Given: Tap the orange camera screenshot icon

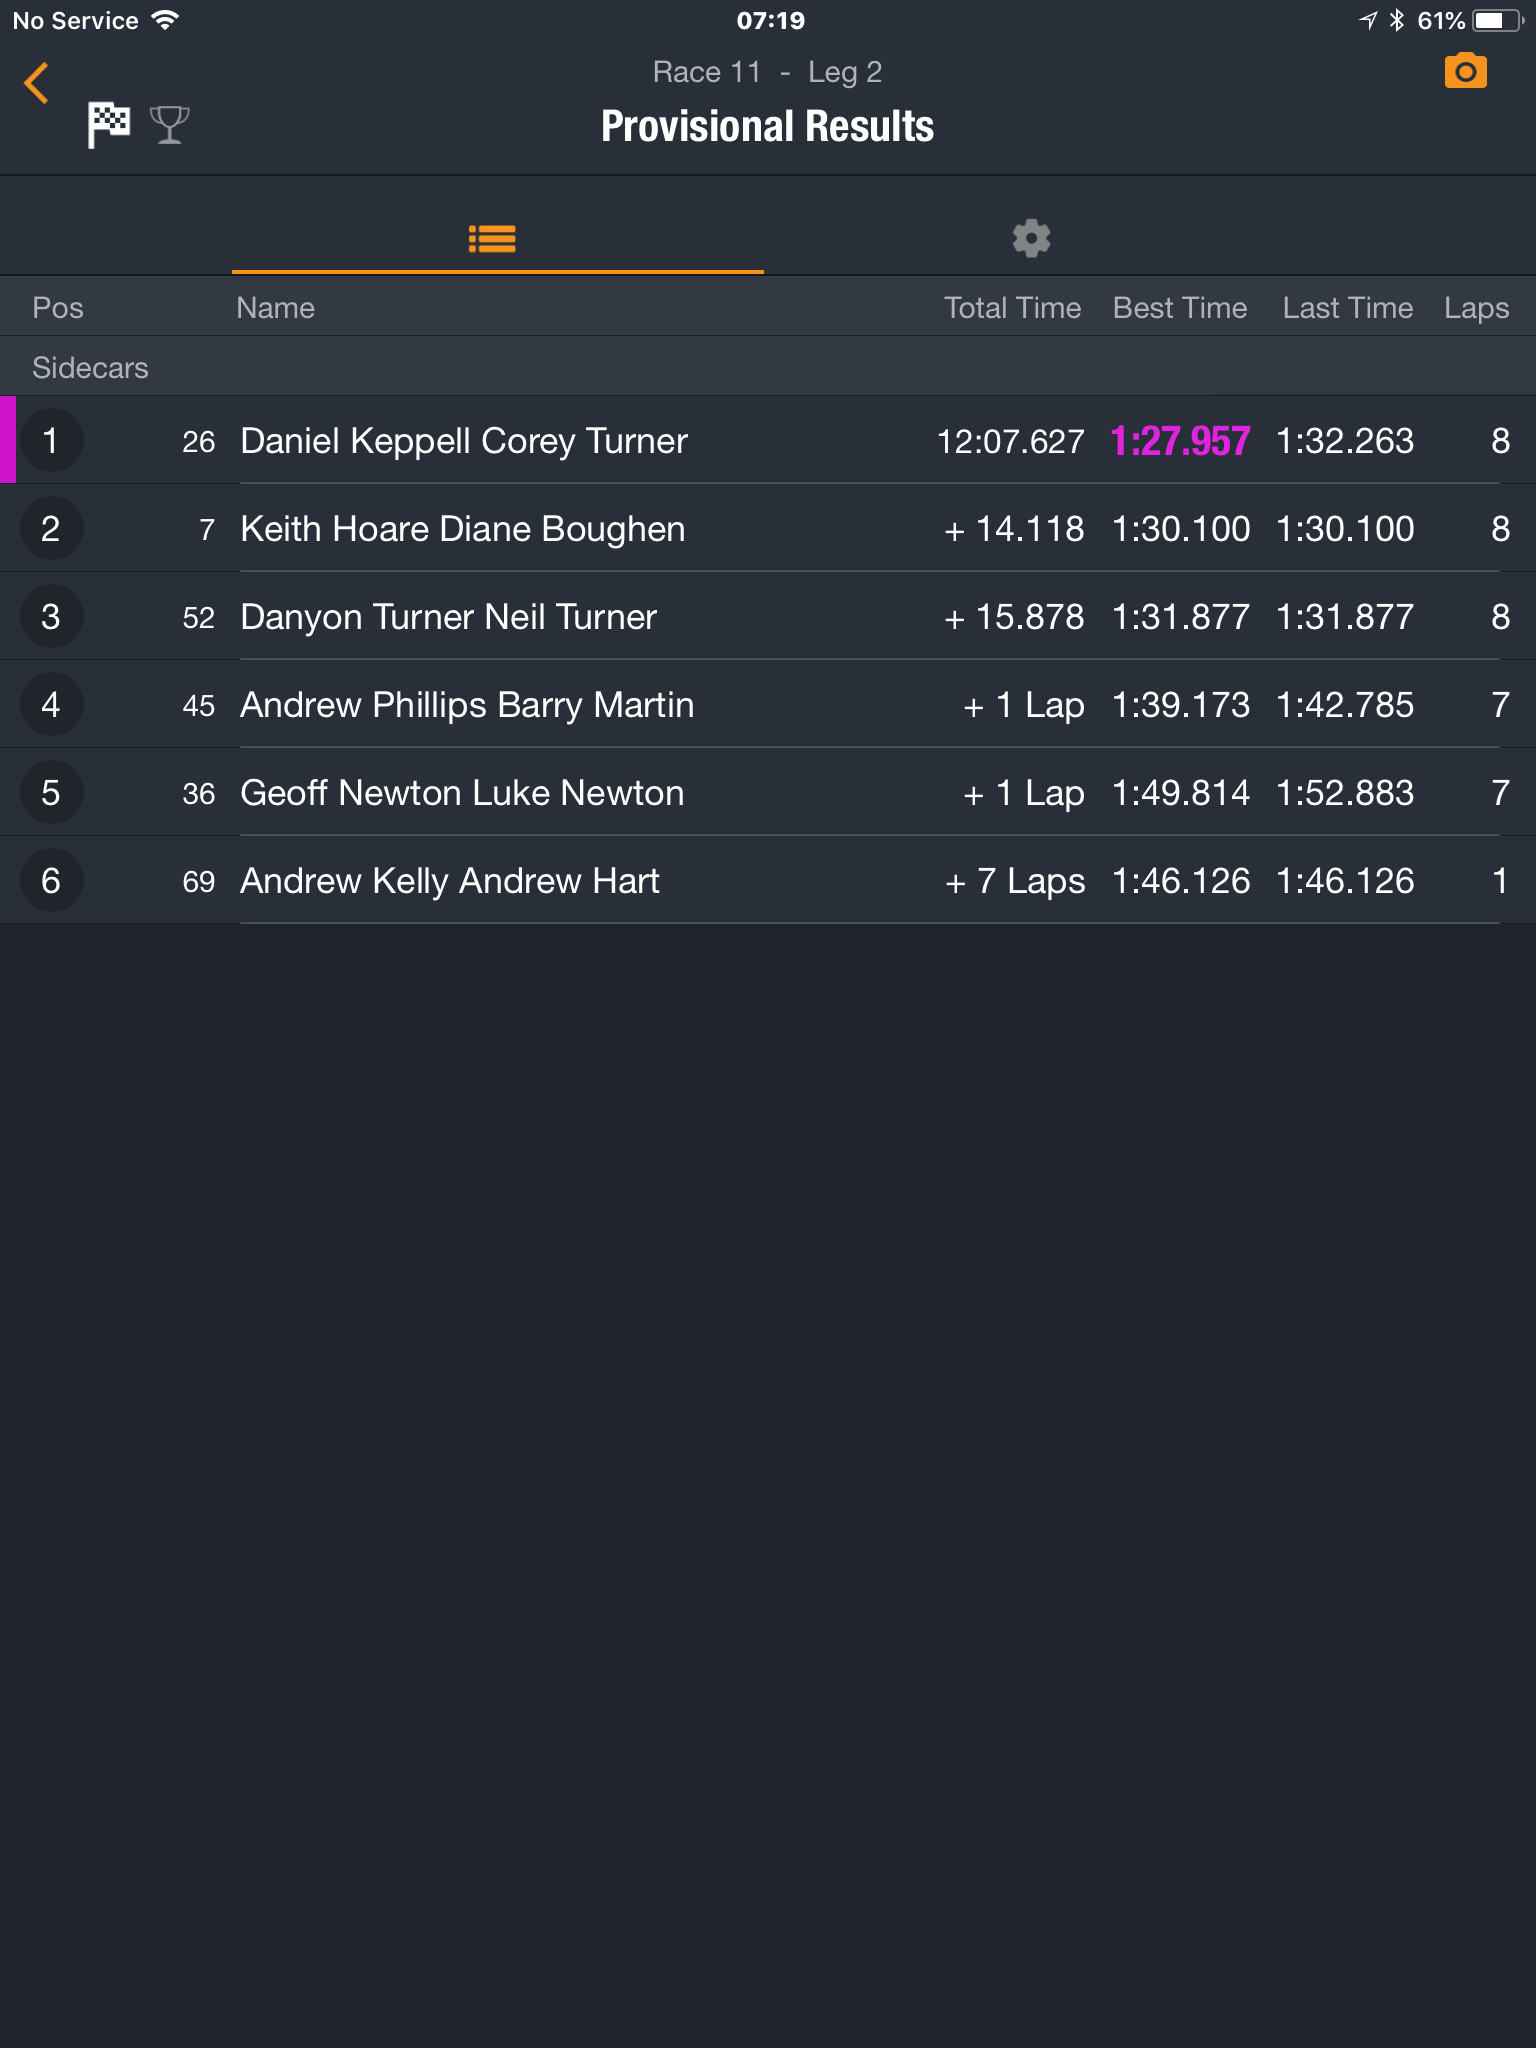Looking at the screenshot, I should pyautogui.click(x=1465, y=71).
